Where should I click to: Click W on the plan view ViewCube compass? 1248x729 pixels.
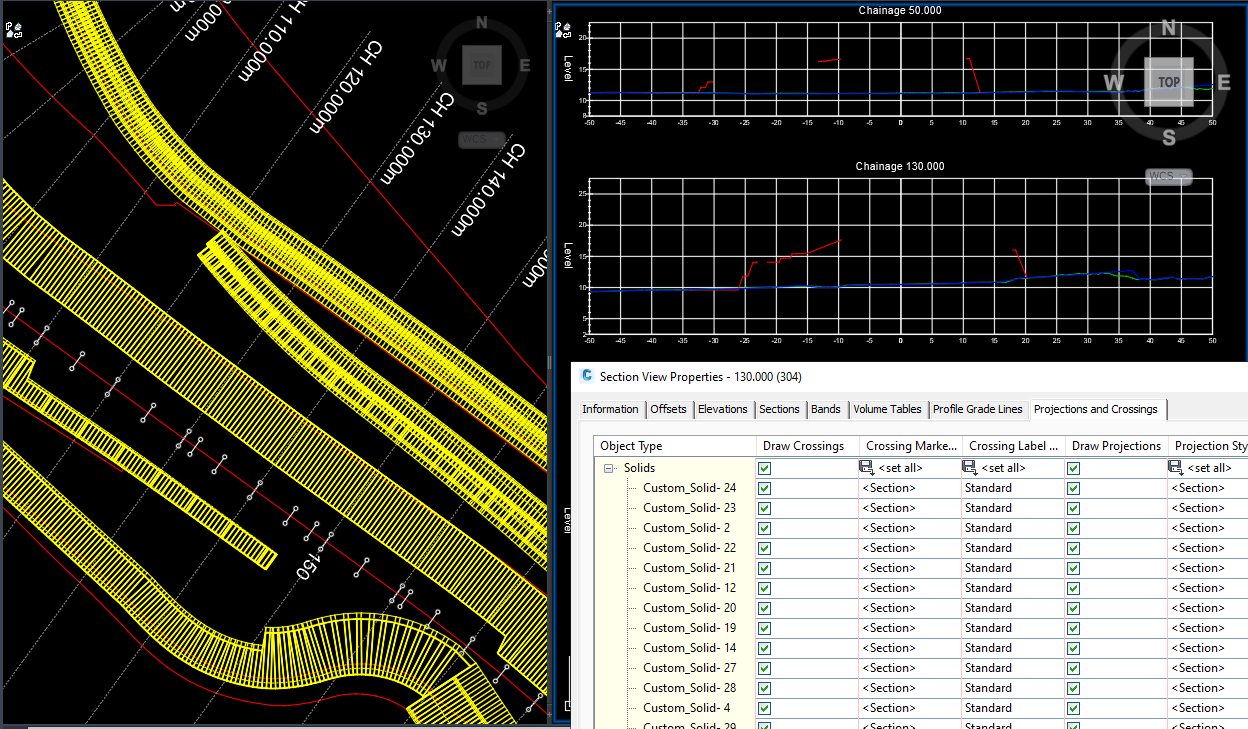438,66
